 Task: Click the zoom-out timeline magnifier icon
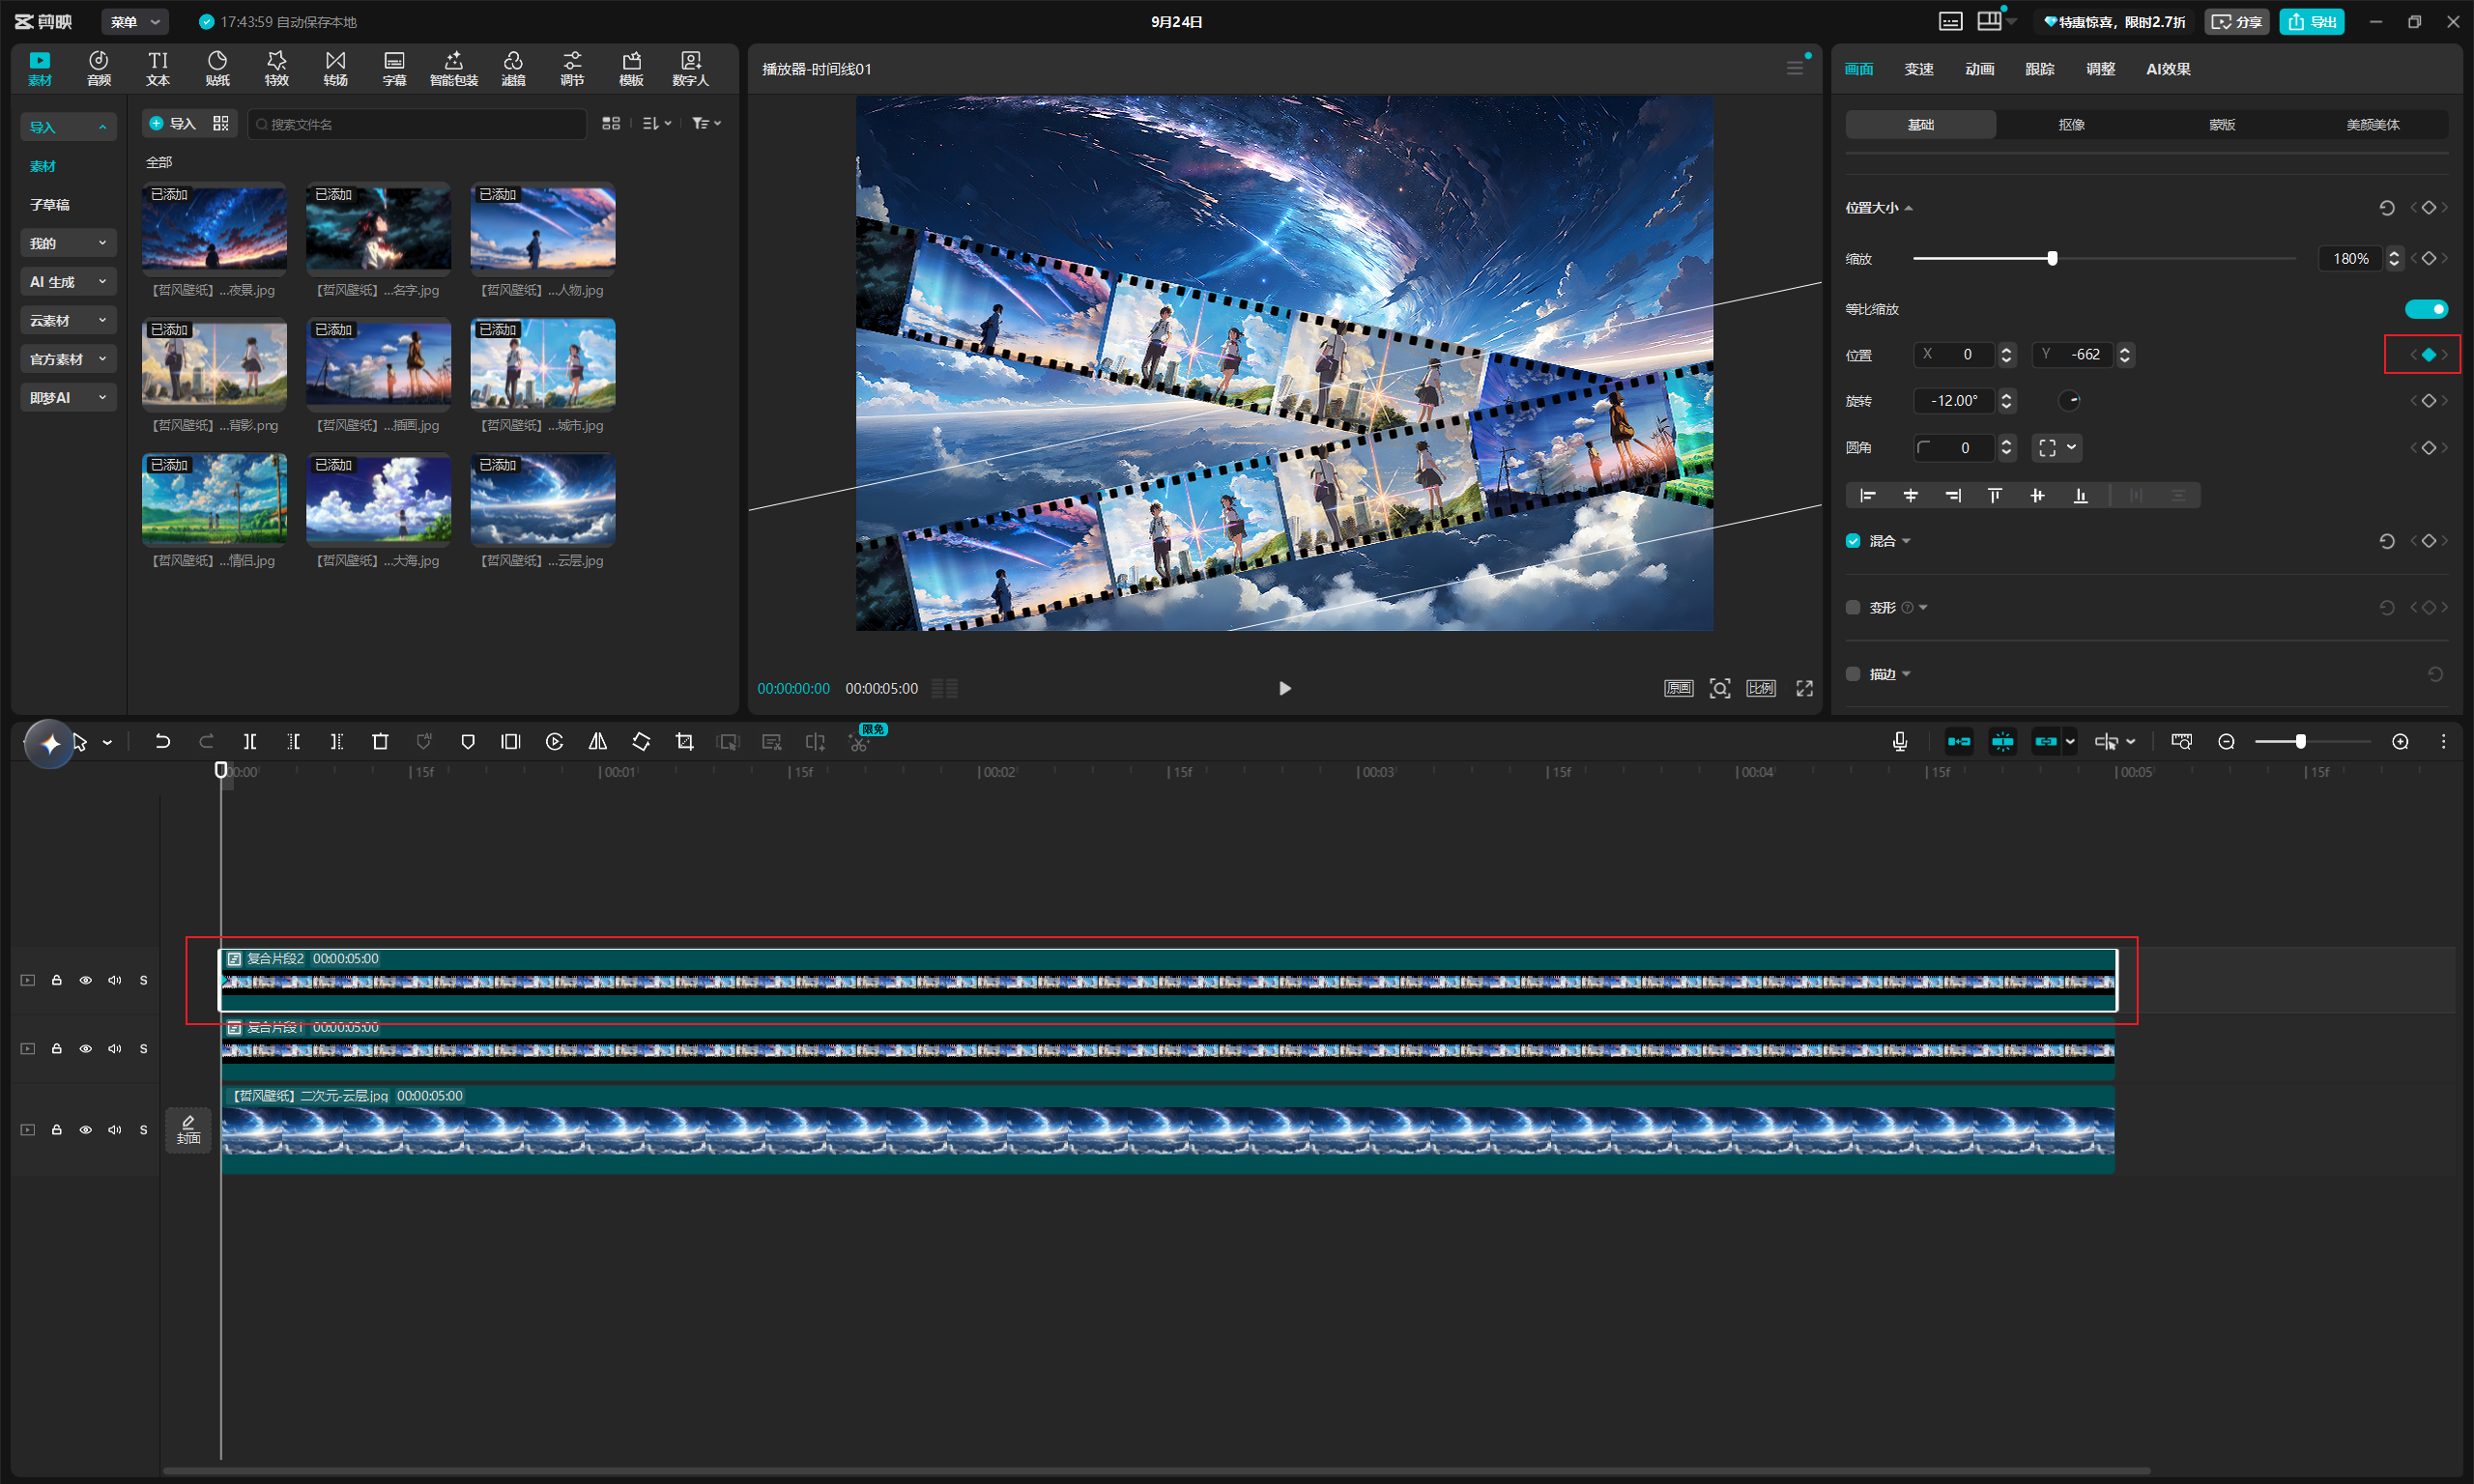pos(2226,742)
